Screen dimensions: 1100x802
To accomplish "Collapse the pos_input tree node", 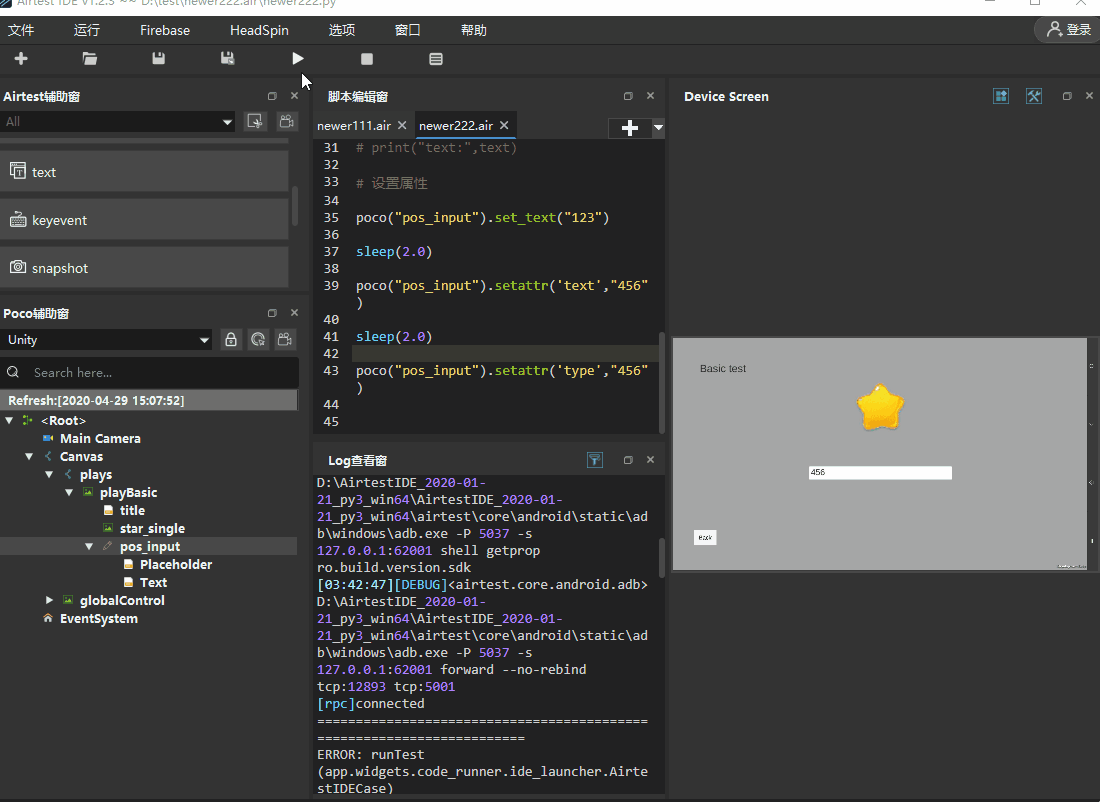I will (89, 547).
